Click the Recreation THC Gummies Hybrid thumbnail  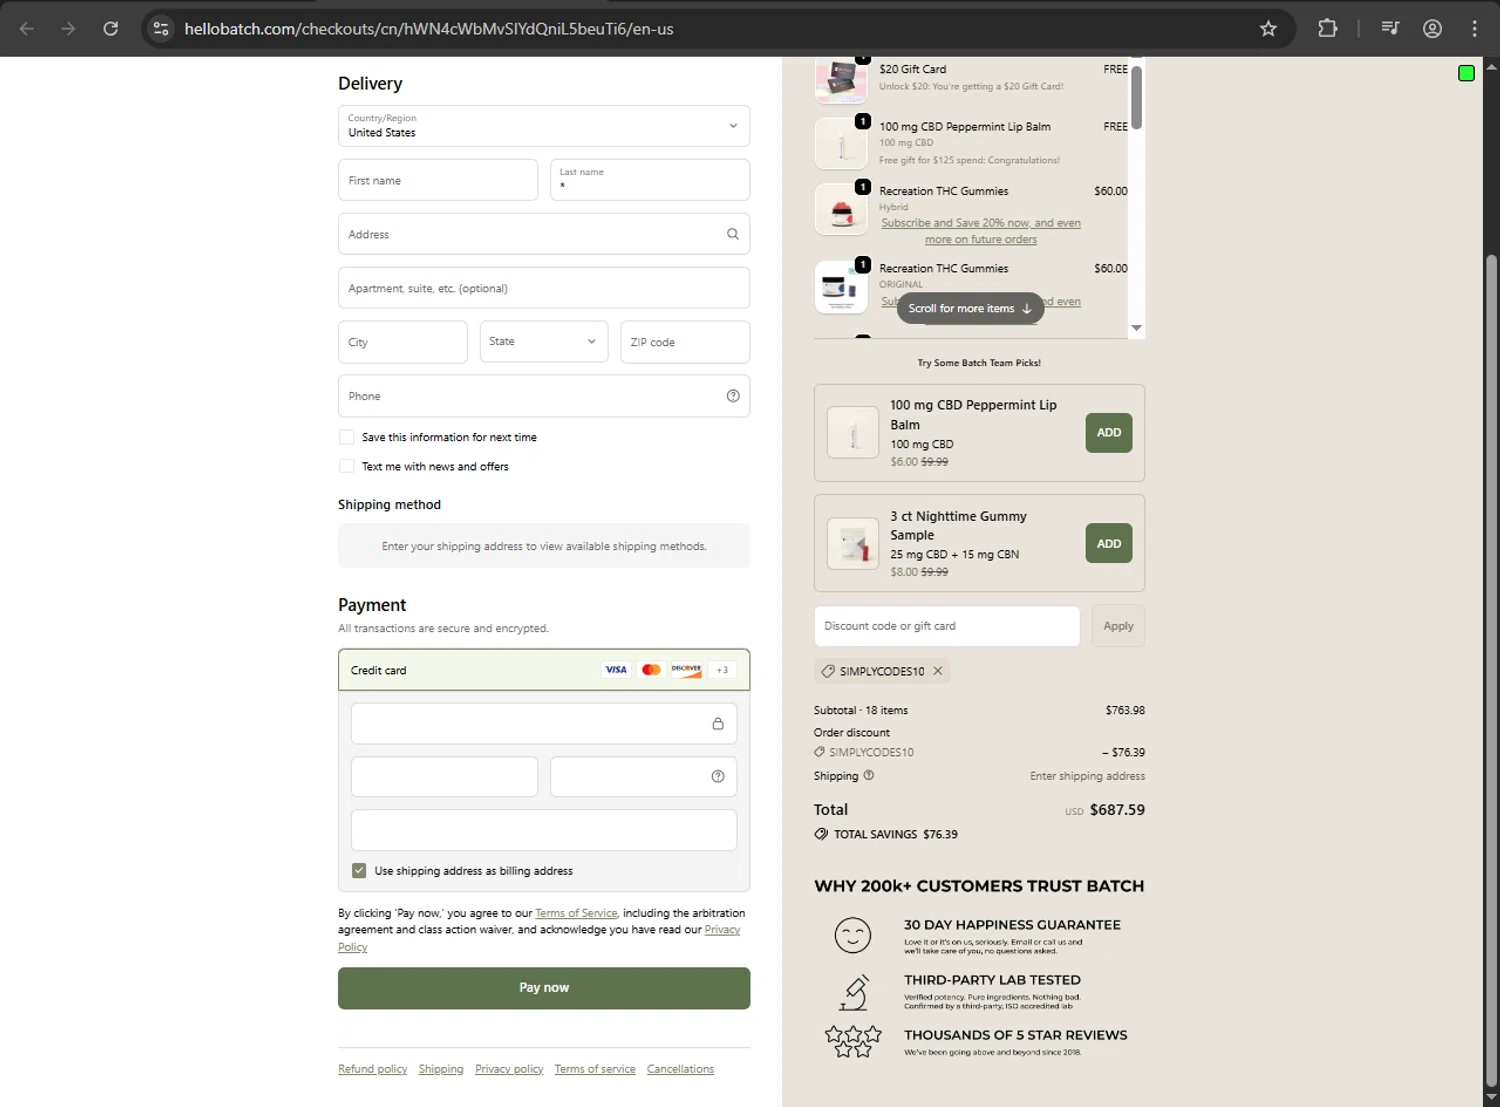tap(841, 209)
